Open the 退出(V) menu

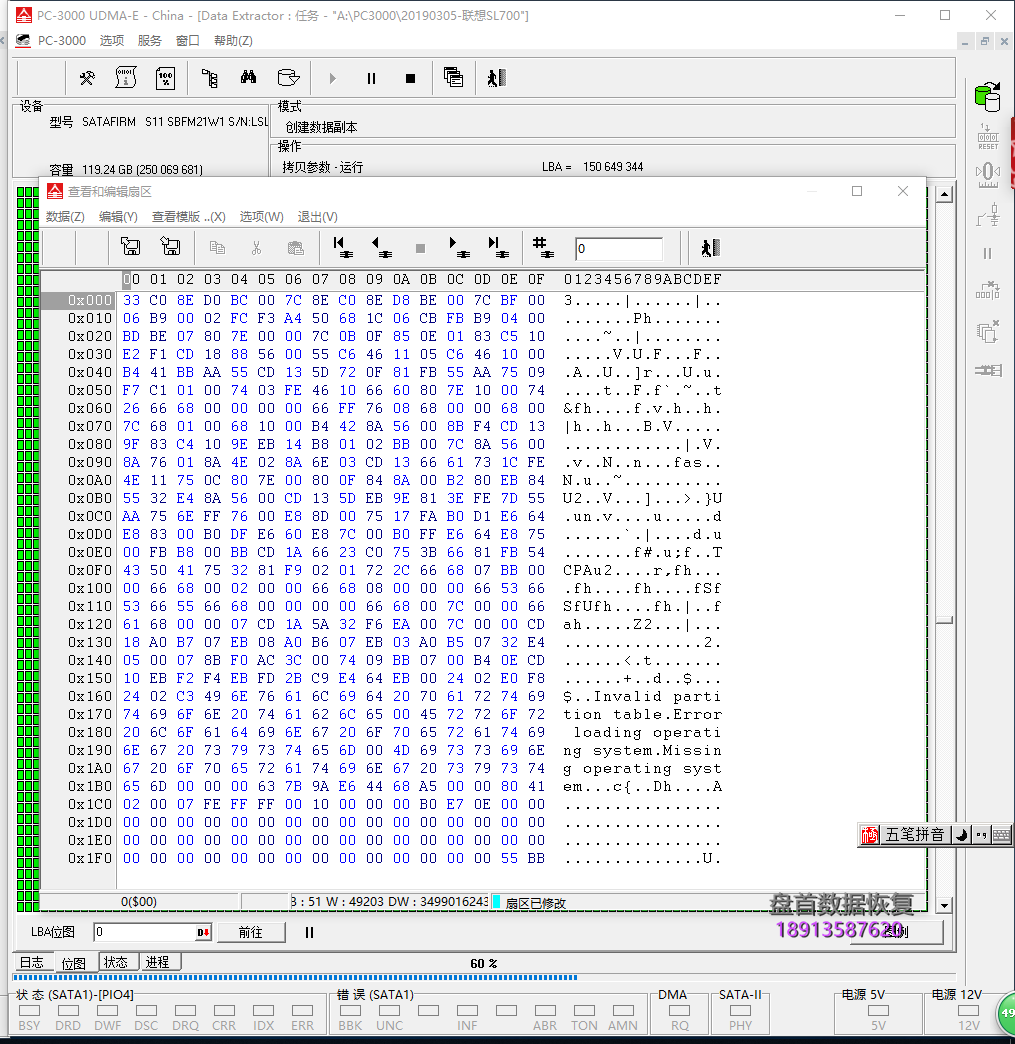pos(317,217)
